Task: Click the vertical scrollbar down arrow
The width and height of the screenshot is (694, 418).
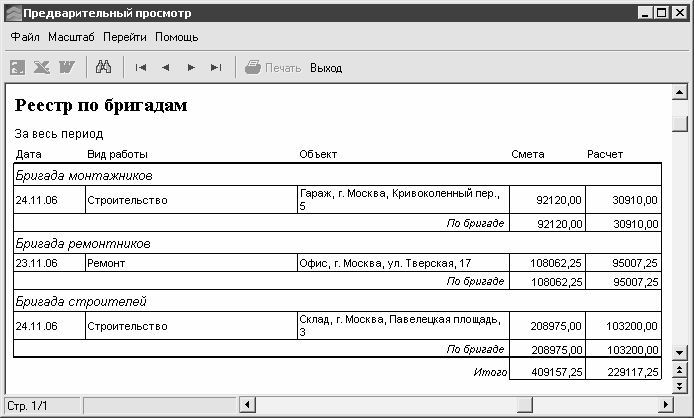Action: pos(680,353)
